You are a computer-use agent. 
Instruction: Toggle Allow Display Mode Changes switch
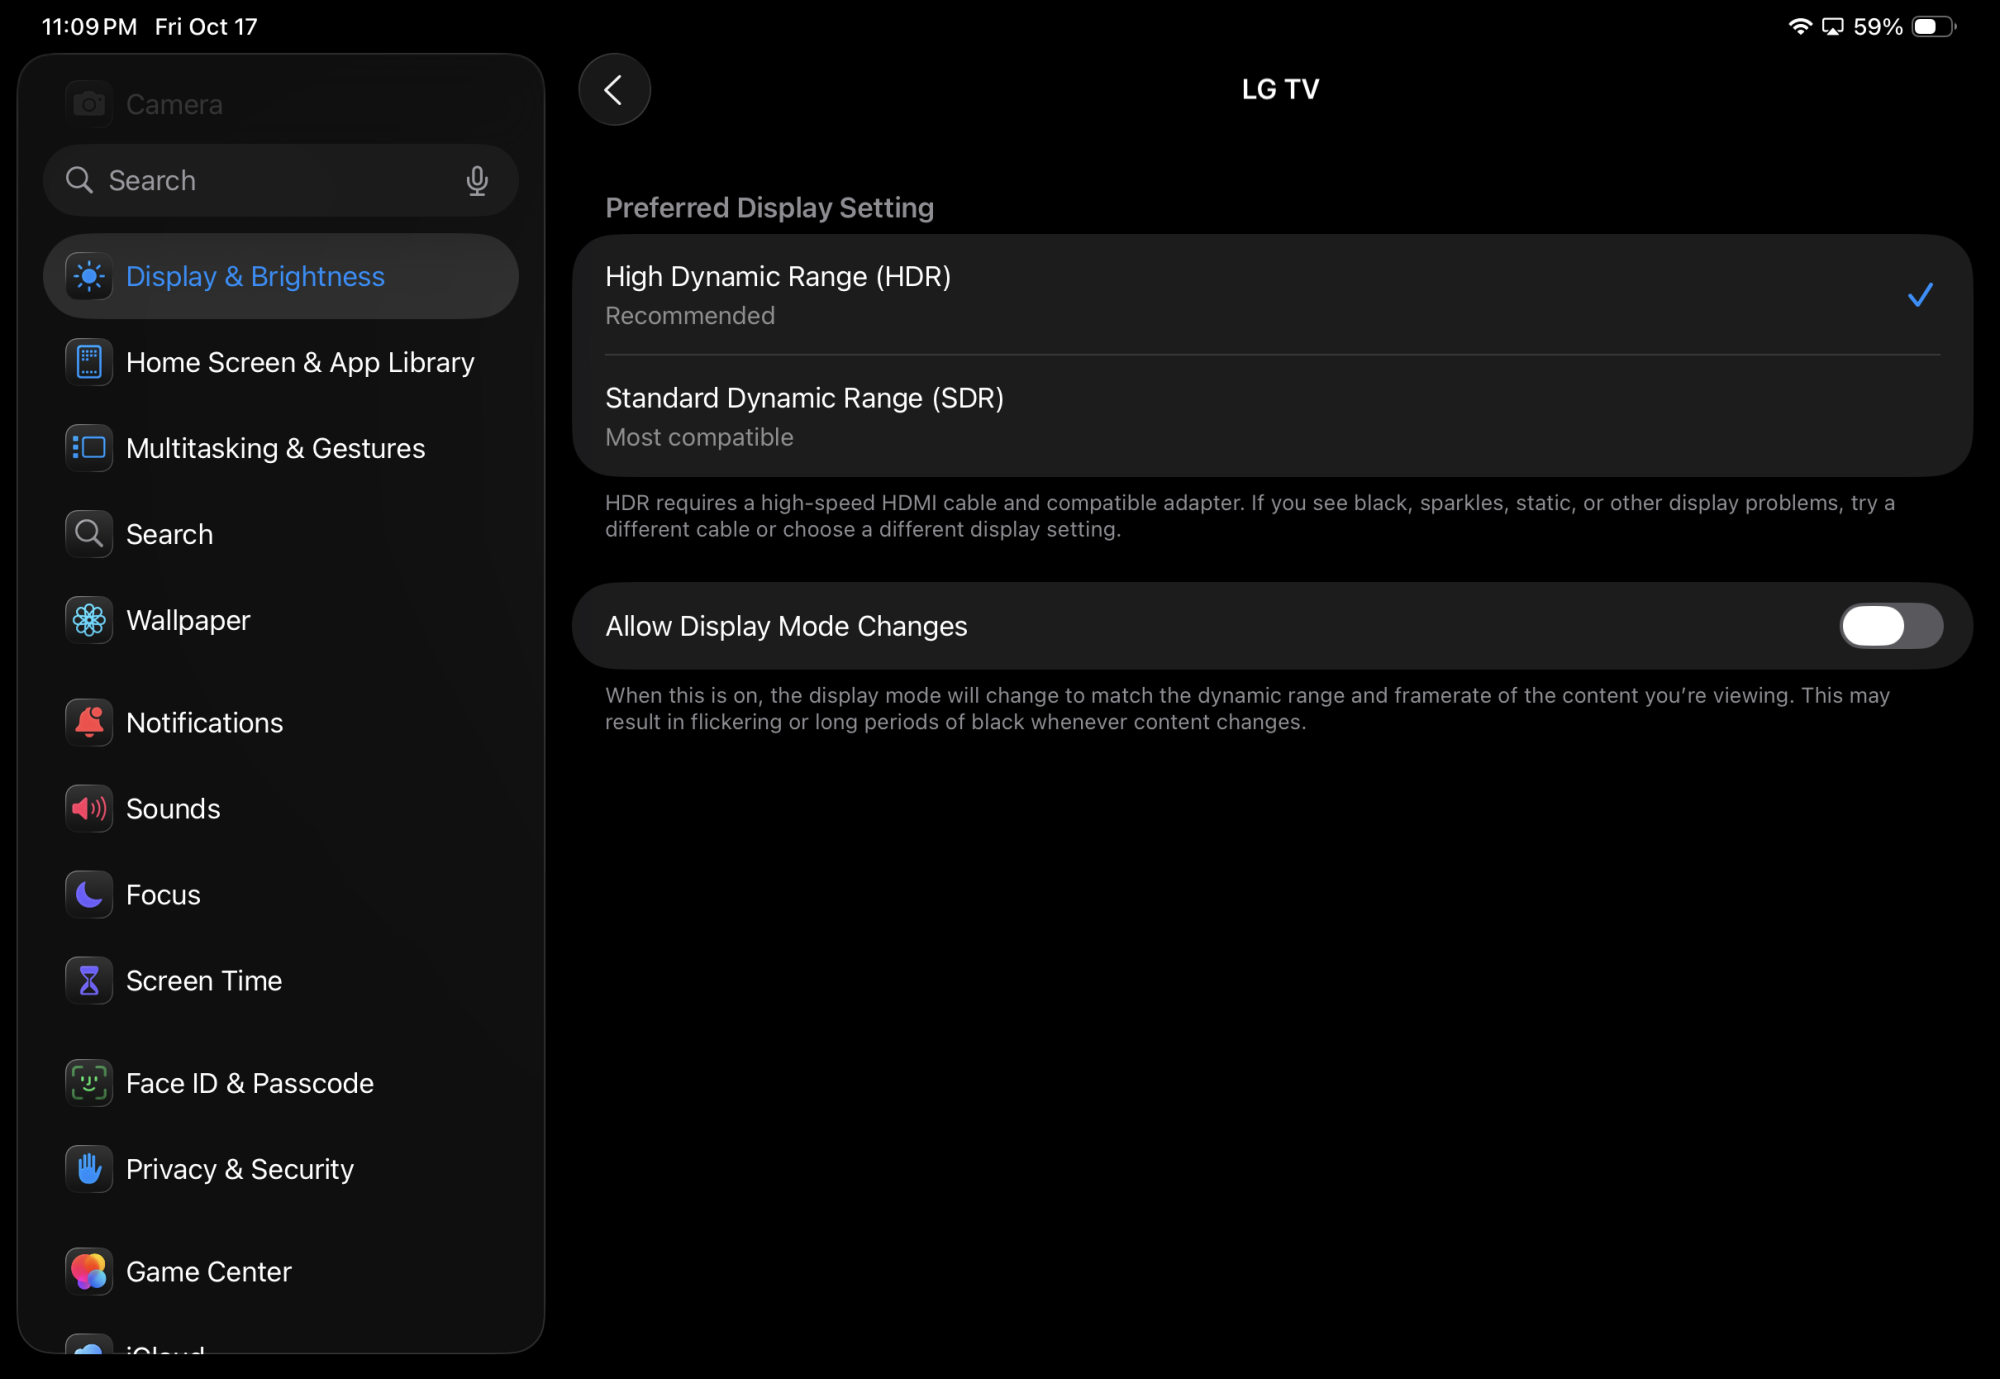click(1890, 626)
